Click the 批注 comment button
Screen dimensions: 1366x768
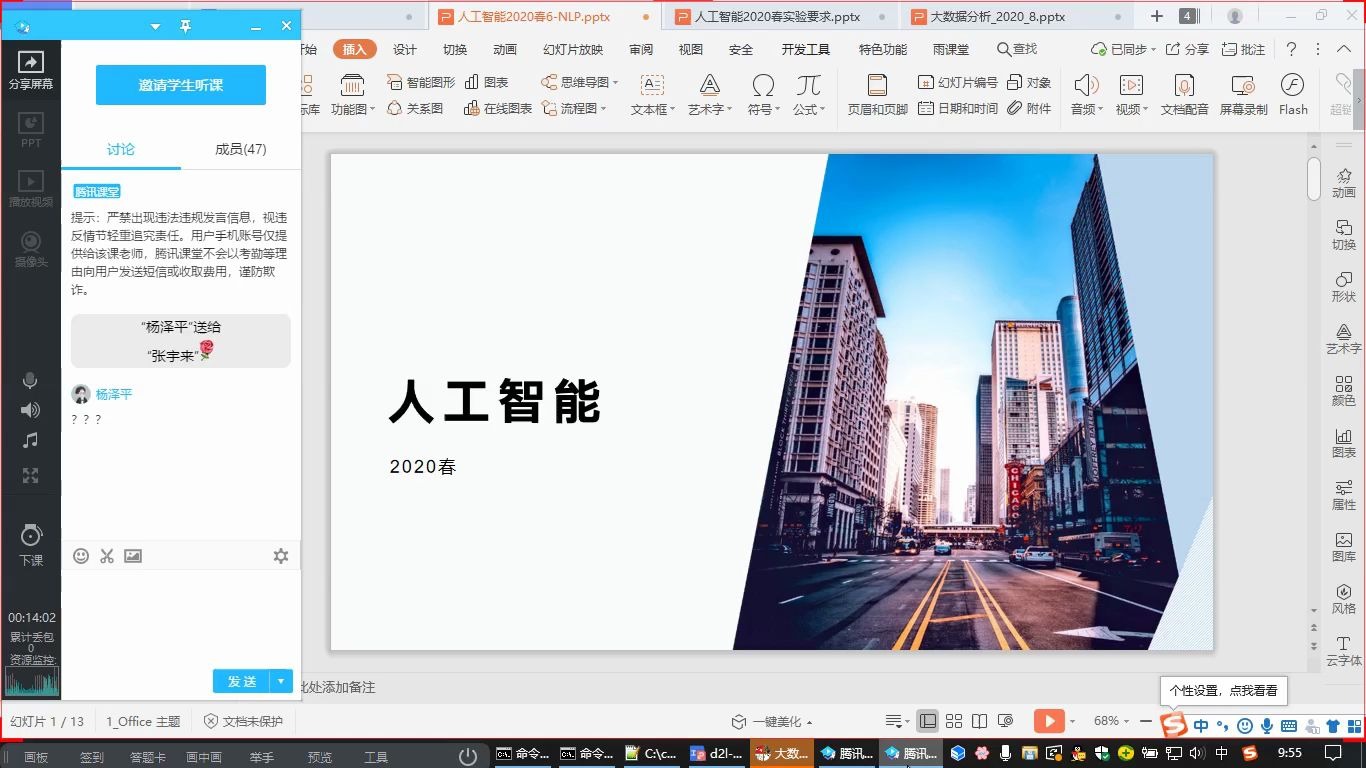pos(1243,49)
